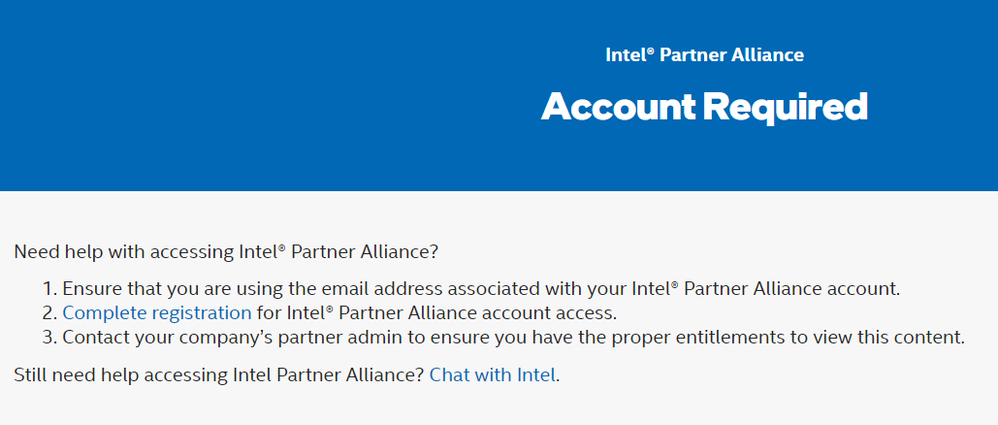998x425 pixels.
Task: Click the Intel Partner Alliance banner subtitle
Action: 704,54
